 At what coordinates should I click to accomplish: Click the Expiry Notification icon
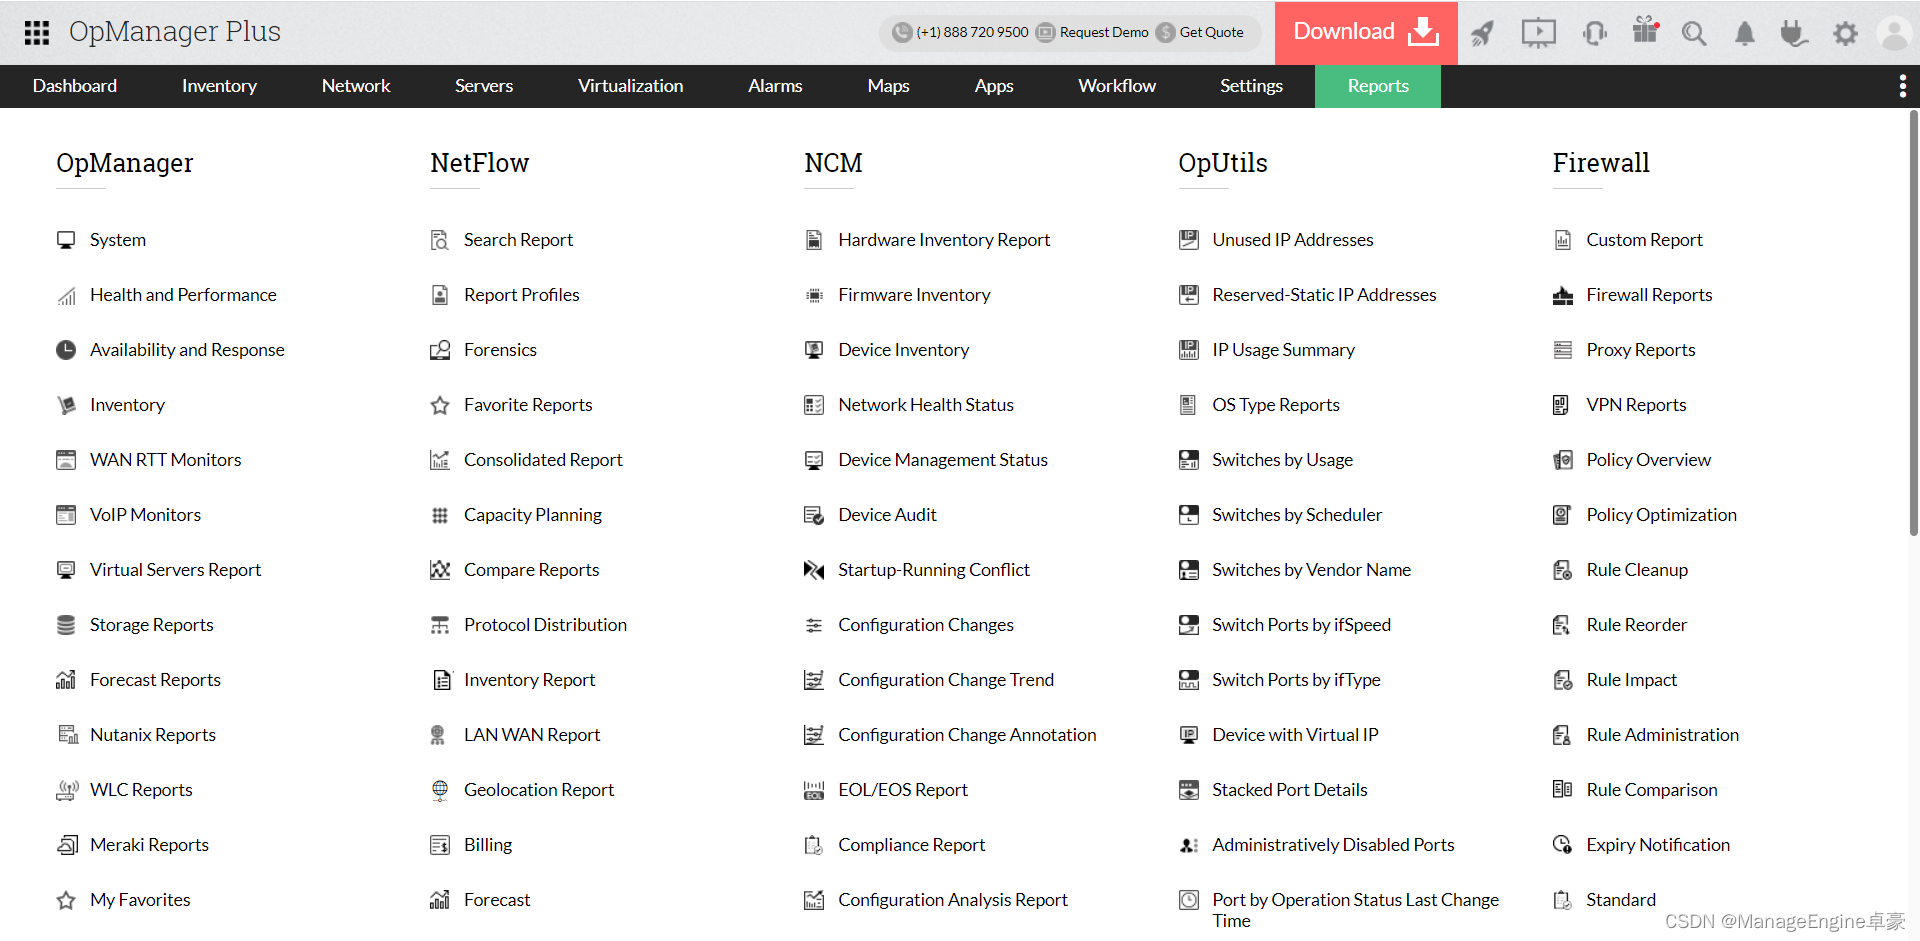click(x=1562, y=845)
